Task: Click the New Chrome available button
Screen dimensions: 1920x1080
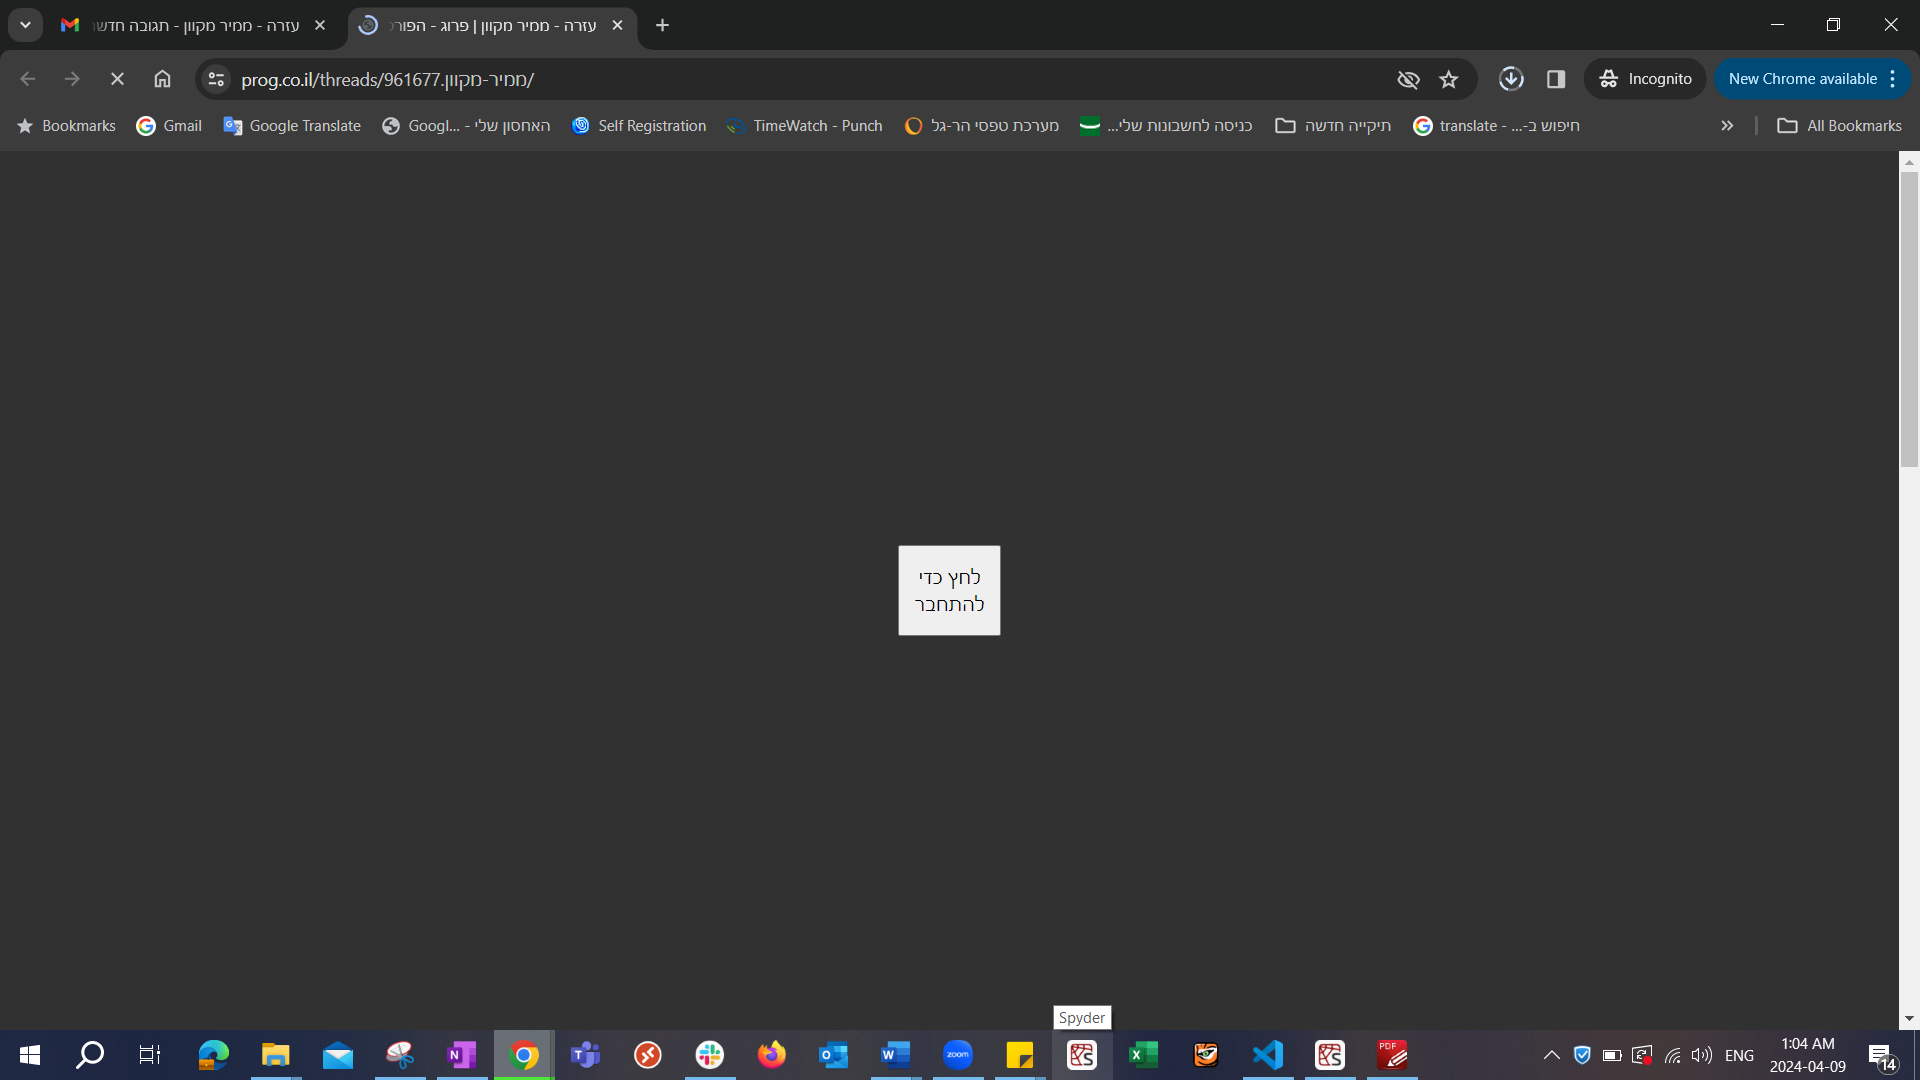Action: 1801,79
